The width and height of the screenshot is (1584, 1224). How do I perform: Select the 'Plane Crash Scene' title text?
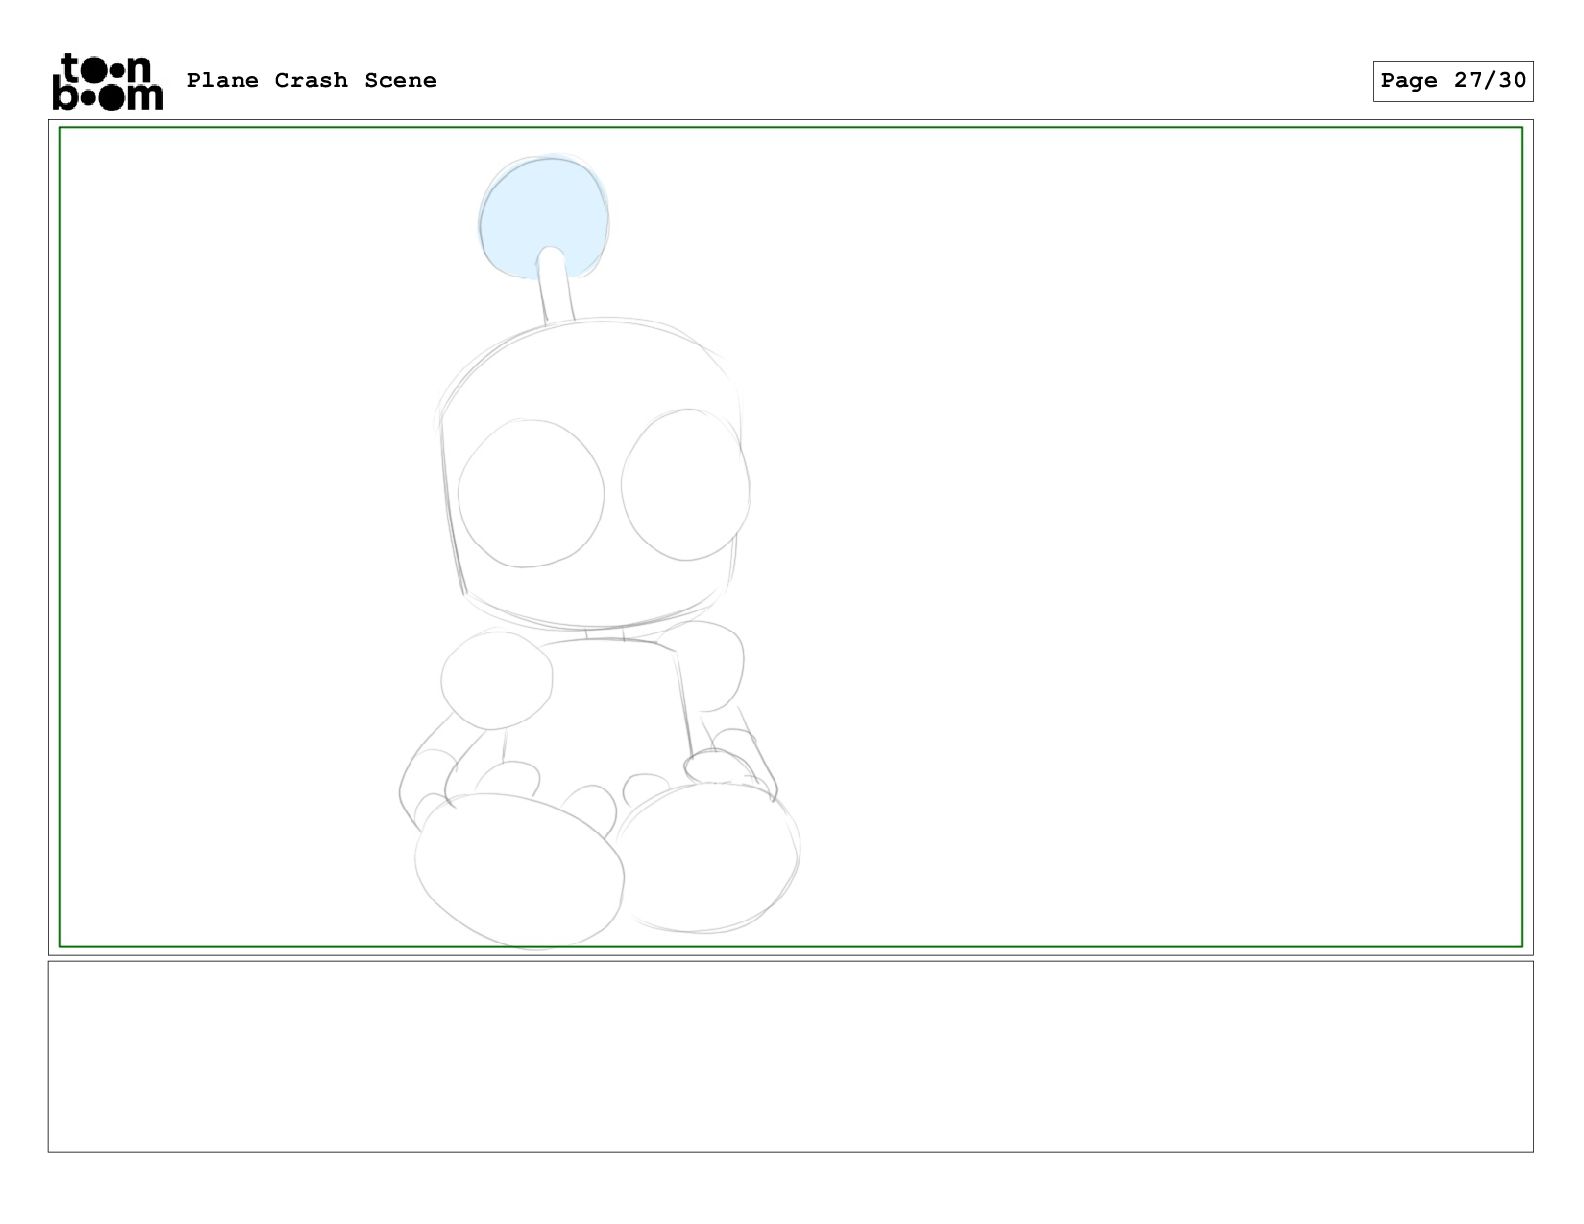[x=312, y=80]
